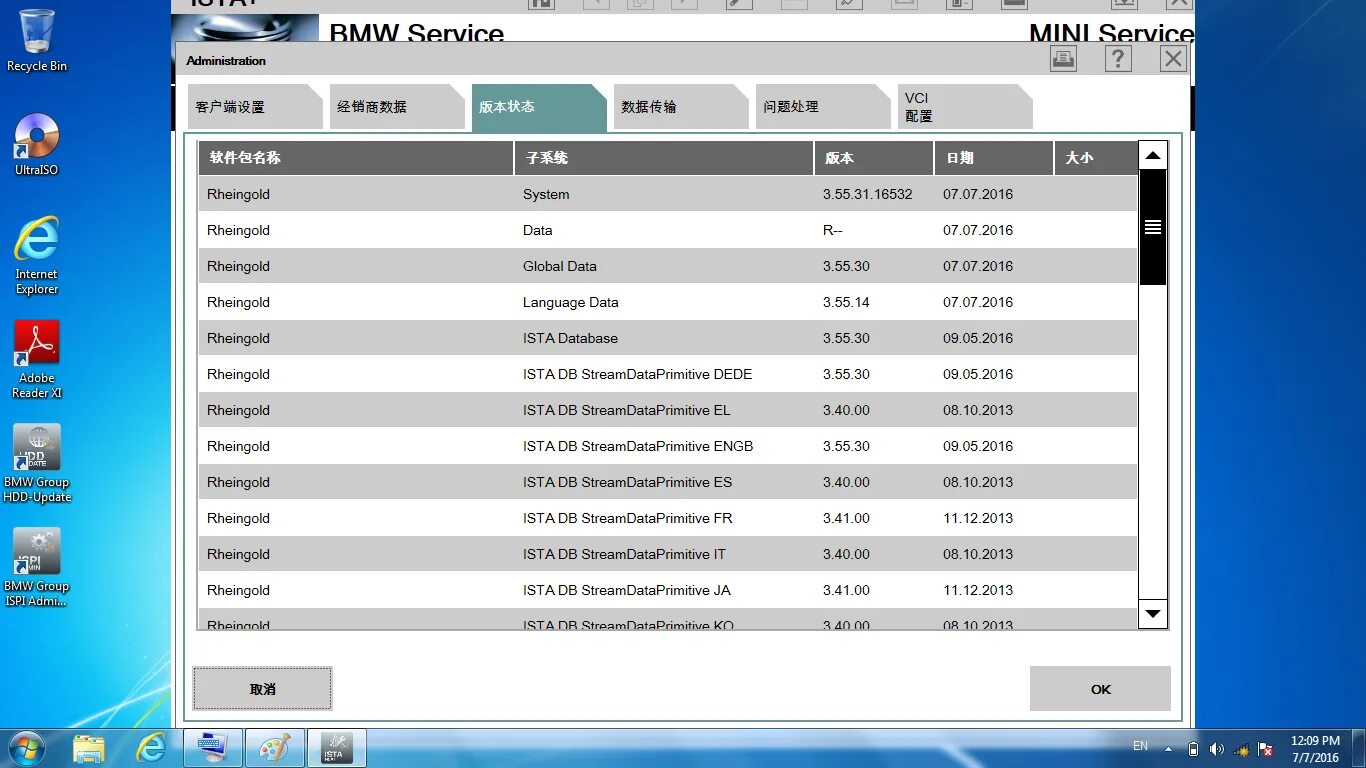The height and width of the screenshot is (768, 1366).
Task: Click the OK button
Action: [1100, 689]
